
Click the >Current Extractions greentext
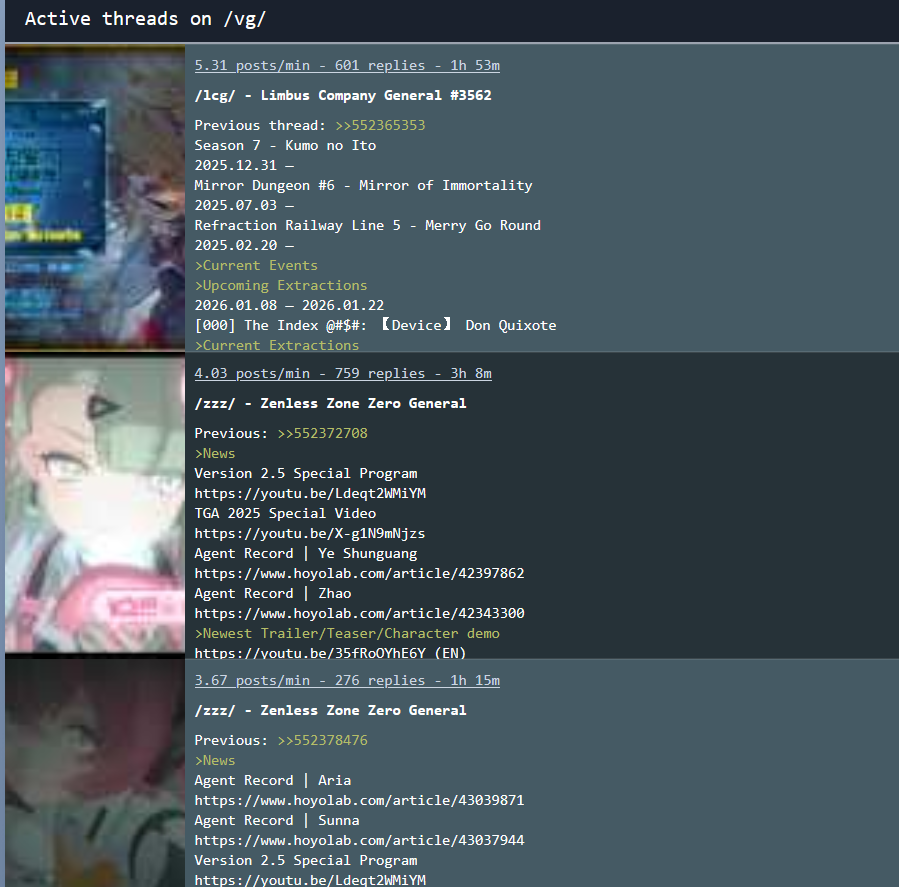(x=276, y=345)
